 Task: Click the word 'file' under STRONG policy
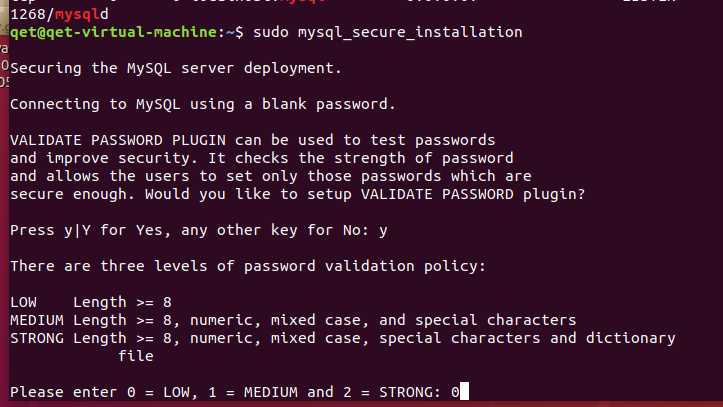click(x=135, y=356)
